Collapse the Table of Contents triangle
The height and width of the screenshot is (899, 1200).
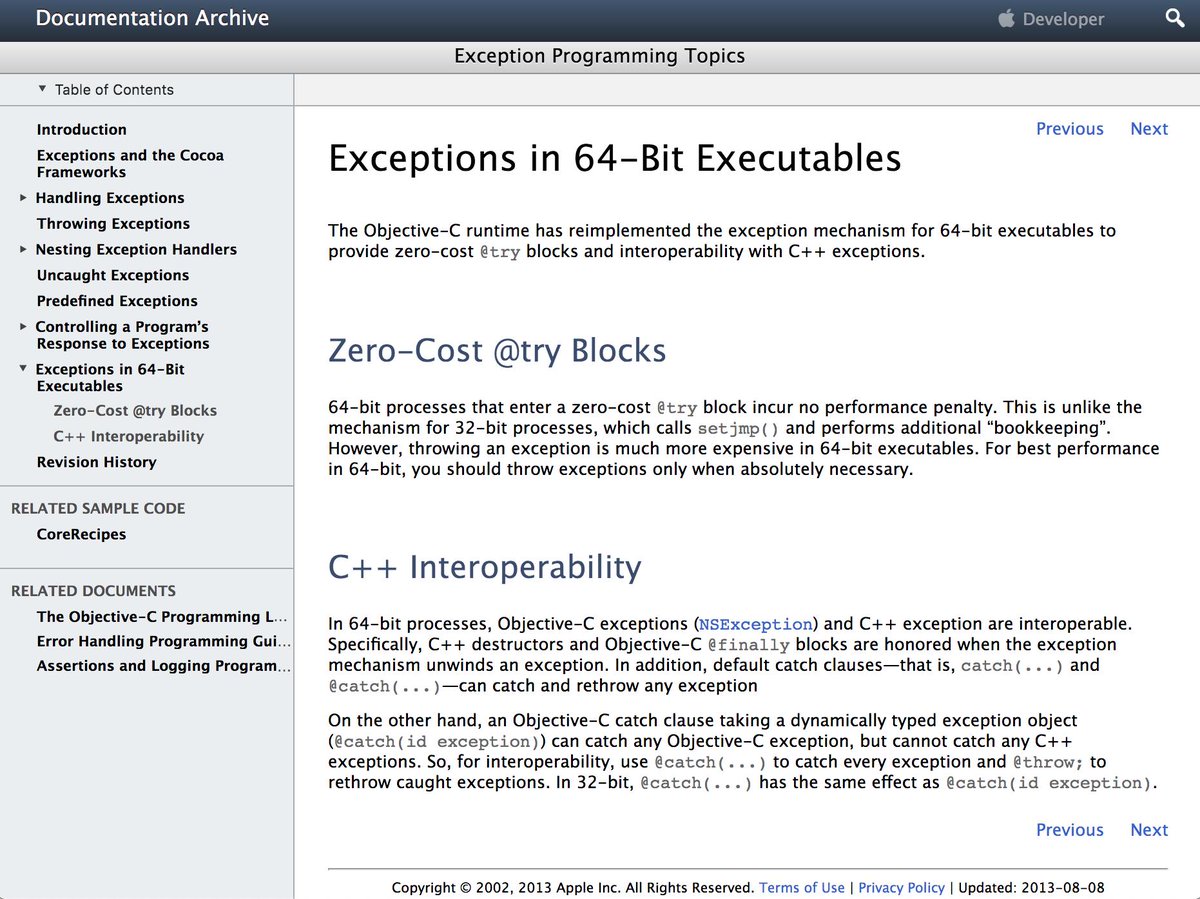click(42, 89)
